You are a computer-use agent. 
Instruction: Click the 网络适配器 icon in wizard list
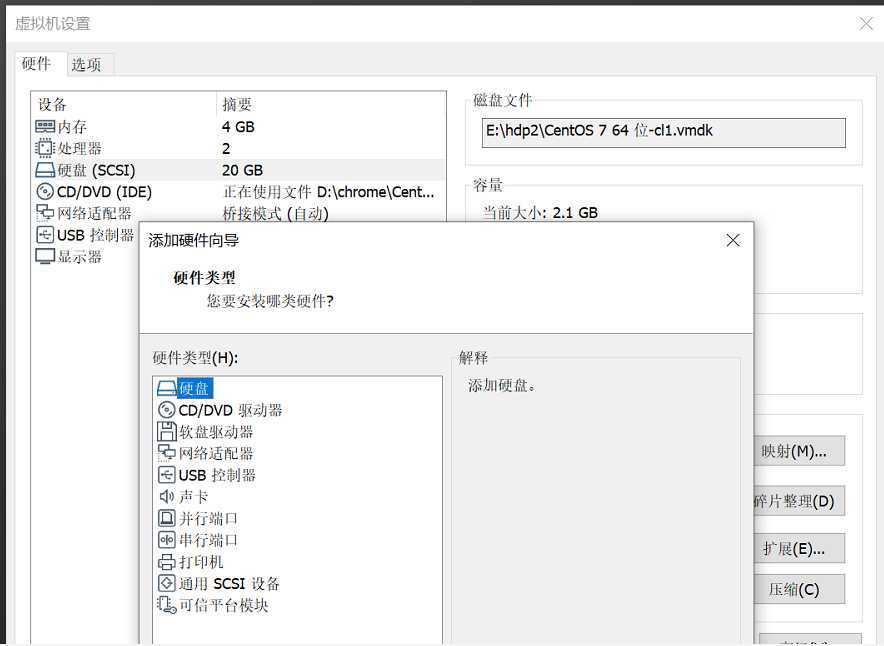[x=167, y=452]
